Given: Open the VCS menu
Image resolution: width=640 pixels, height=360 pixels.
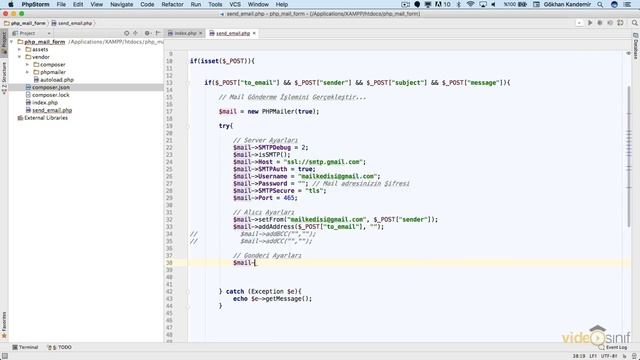Looking at the screenshot, I should click(x=235, y=4).
